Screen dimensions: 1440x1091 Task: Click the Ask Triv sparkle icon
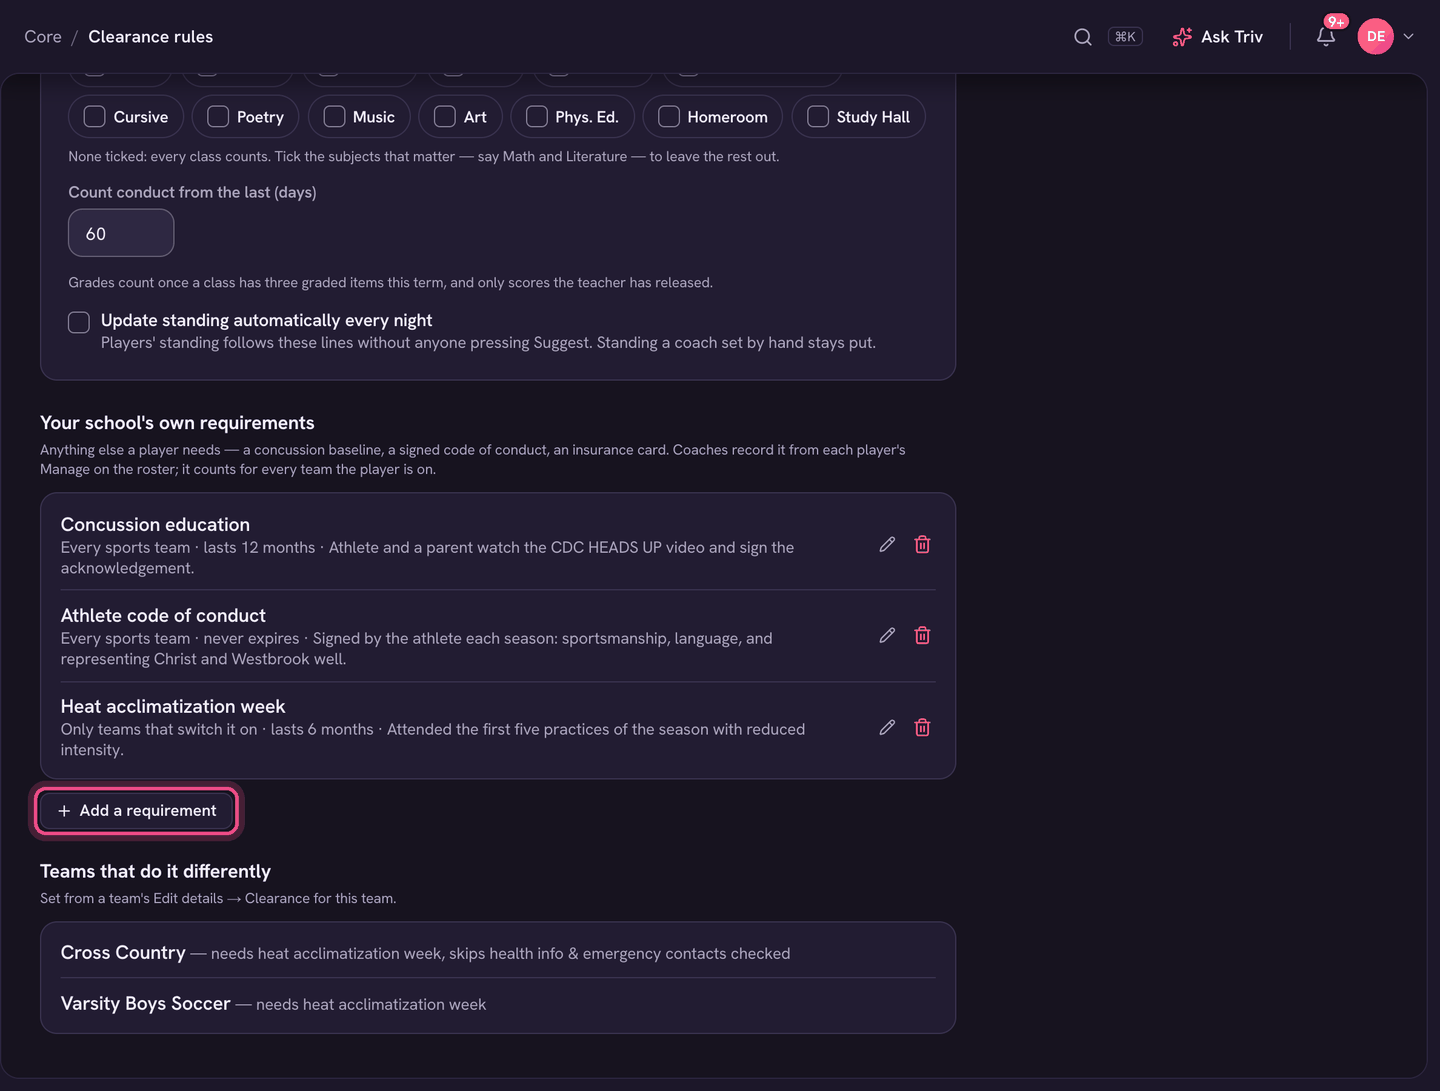pos(1182,37)
